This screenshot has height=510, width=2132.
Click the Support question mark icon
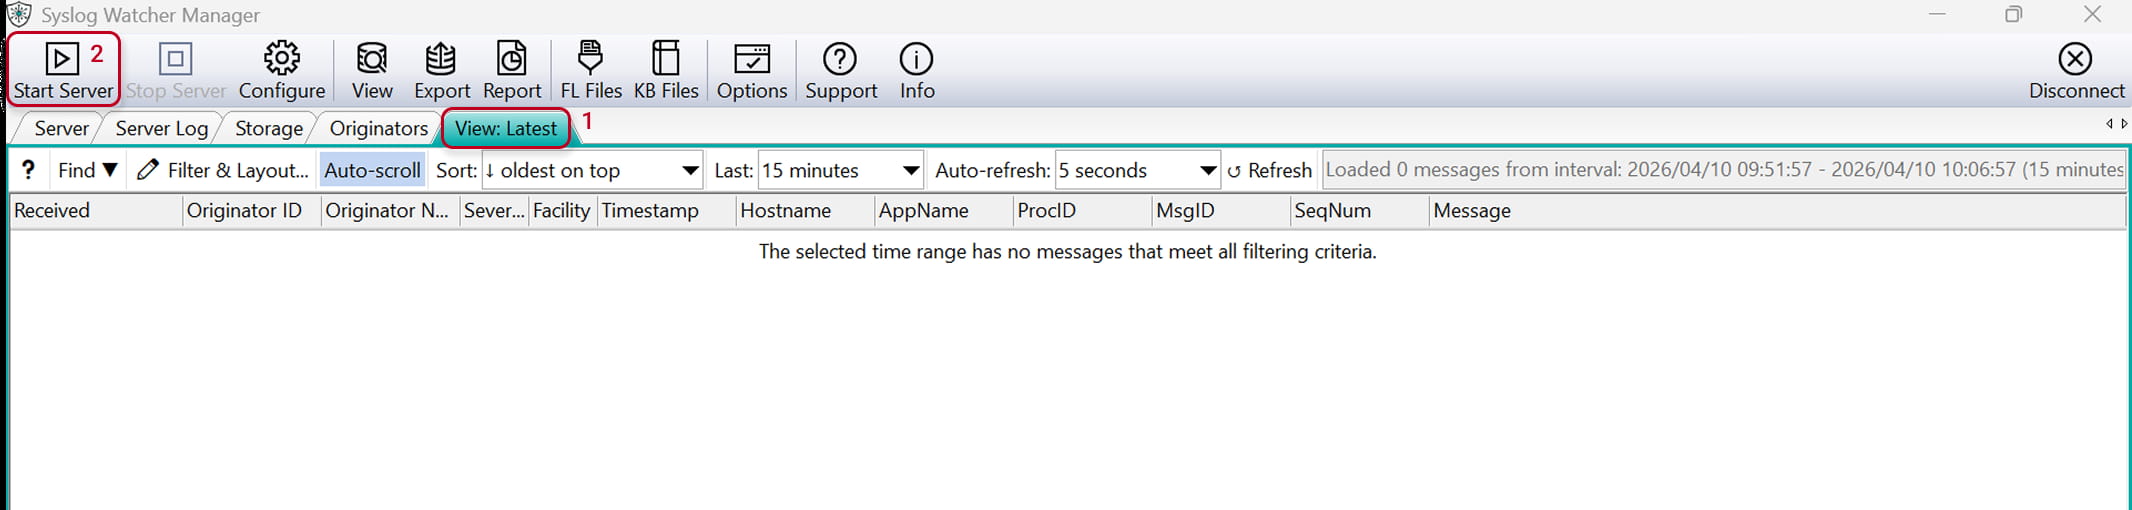(x=840, y=59)
